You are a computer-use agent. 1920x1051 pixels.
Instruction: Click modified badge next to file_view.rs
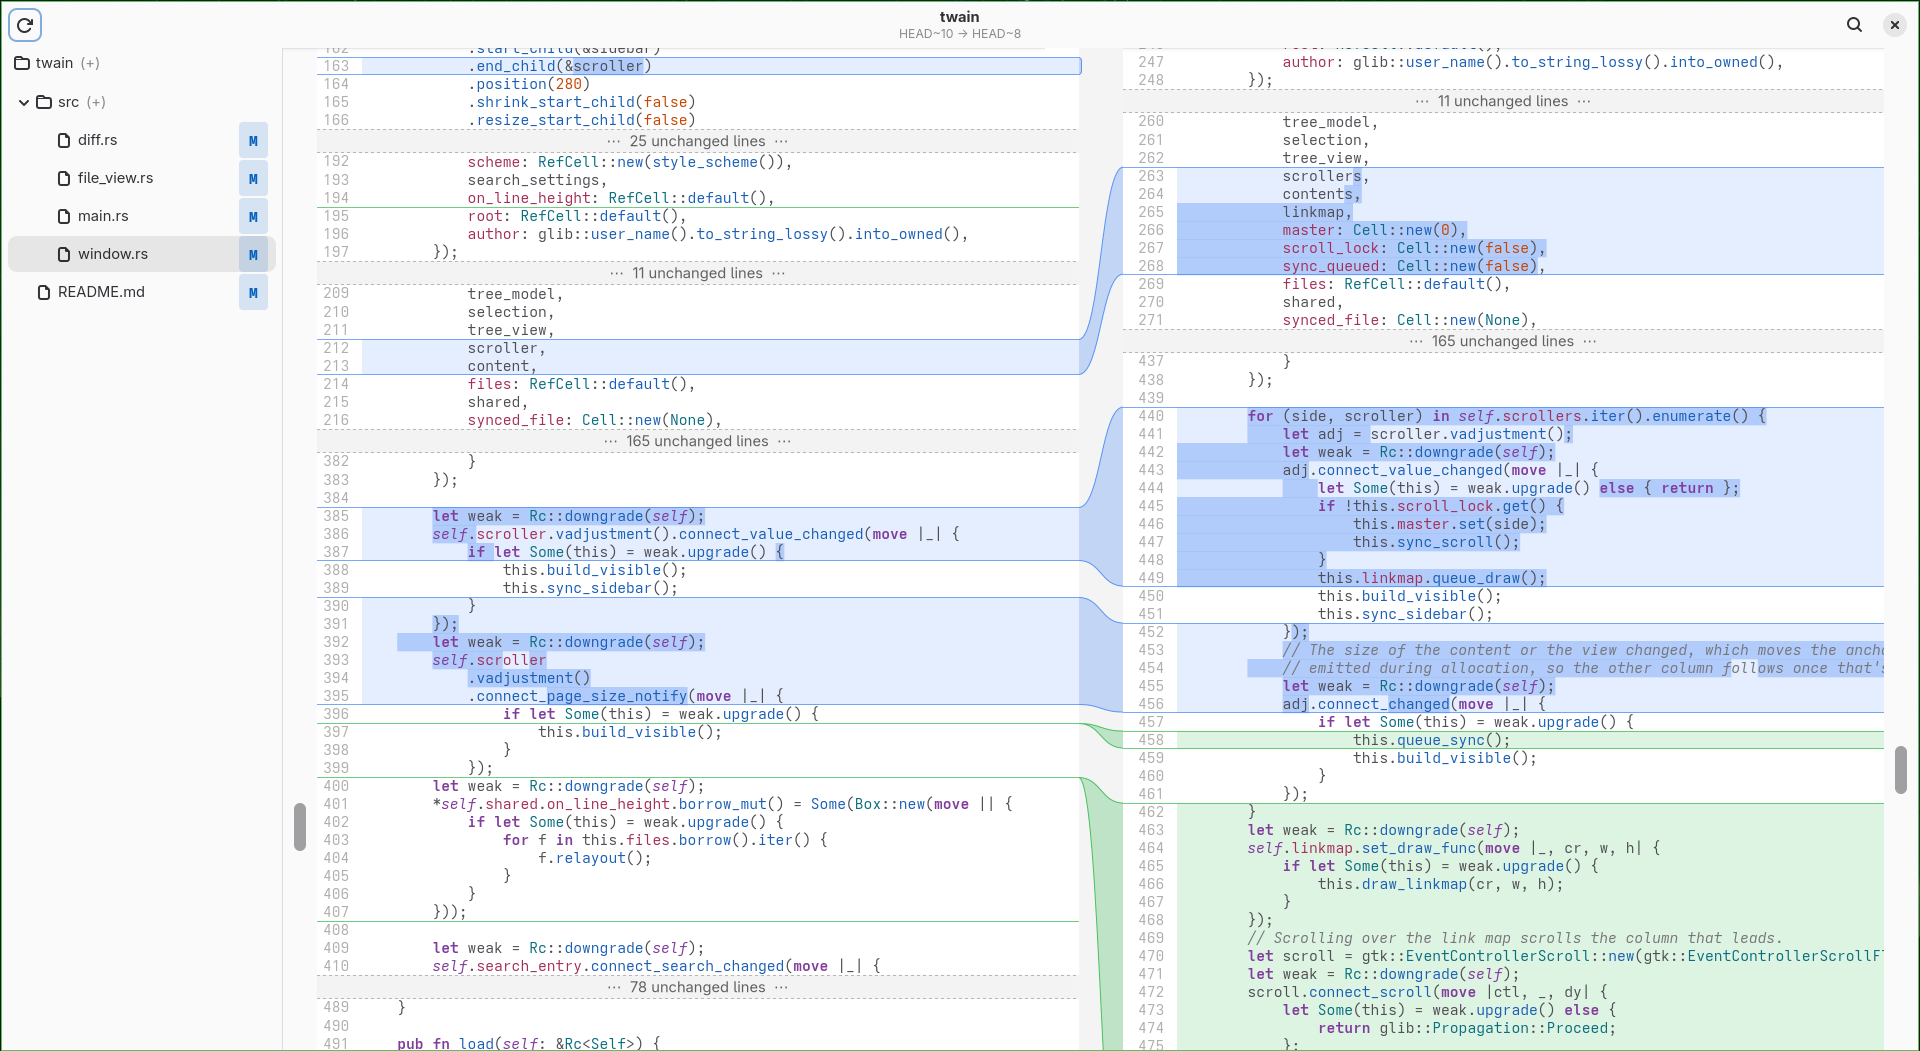pyautogui.click(x=253, y=179)
